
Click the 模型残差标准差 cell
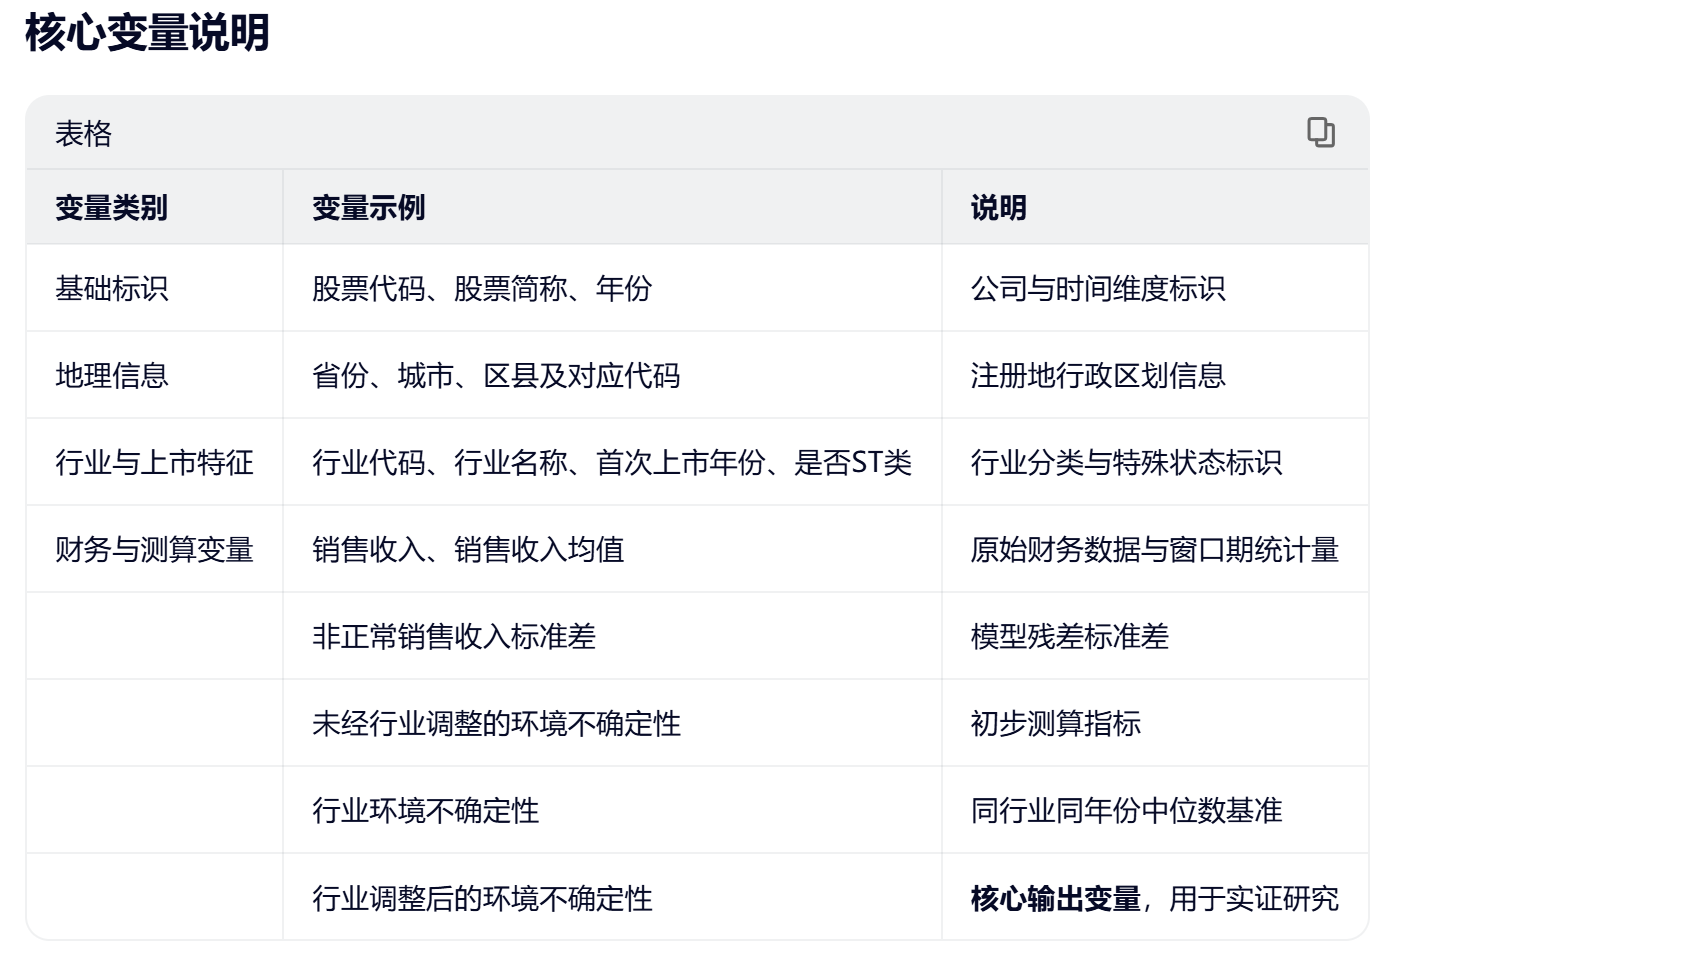tap(1069, 637)
